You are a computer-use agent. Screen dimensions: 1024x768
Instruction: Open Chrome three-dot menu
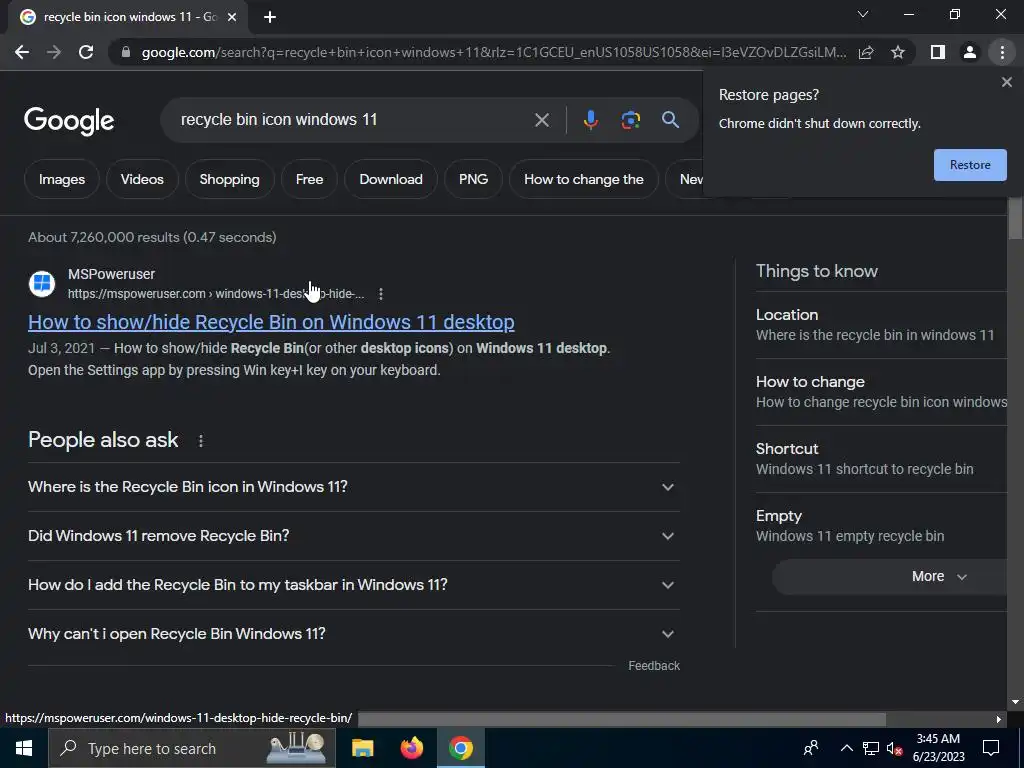click(1002, 52)
